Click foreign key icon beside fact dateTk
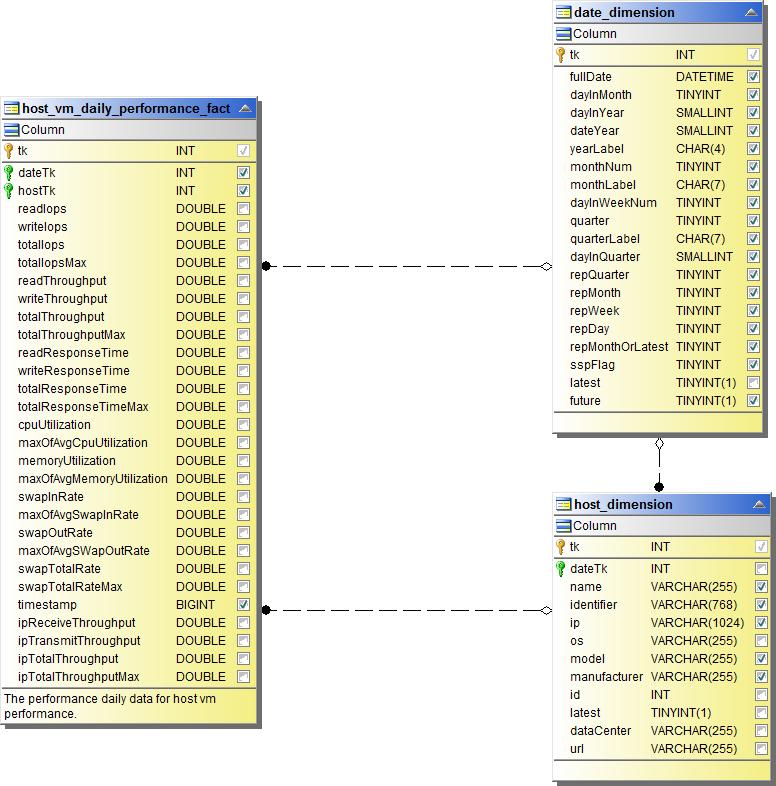The height and width of the screenshot is (786, 776). [9, 173]
